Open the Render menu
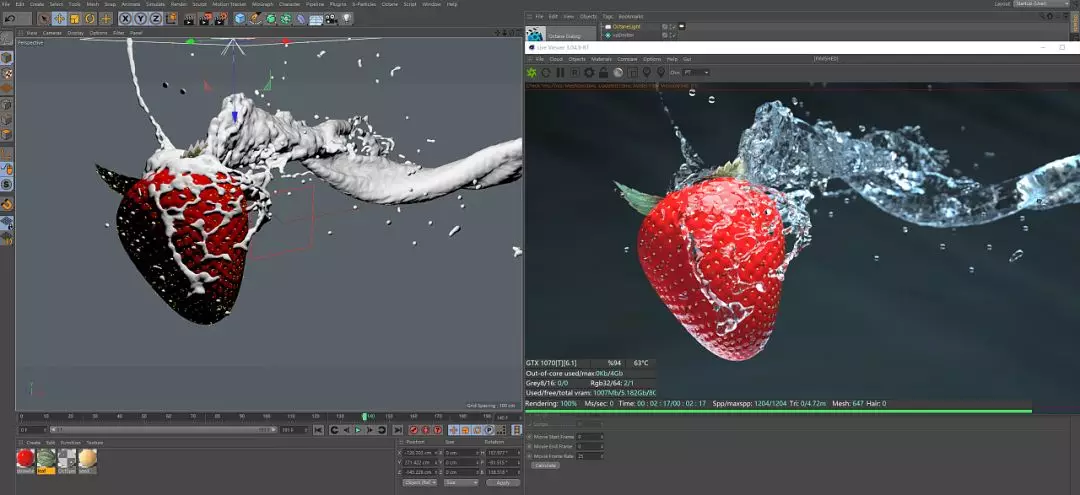 coord(178,4)
